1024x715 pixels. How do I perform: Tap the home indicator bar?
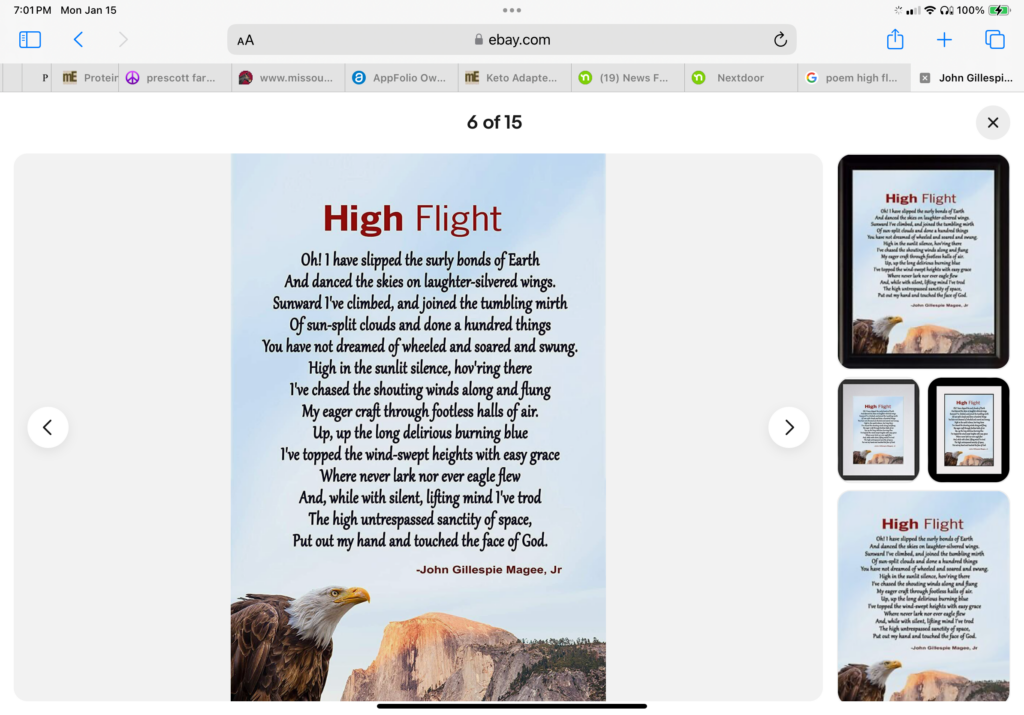[x=512, y=706]
